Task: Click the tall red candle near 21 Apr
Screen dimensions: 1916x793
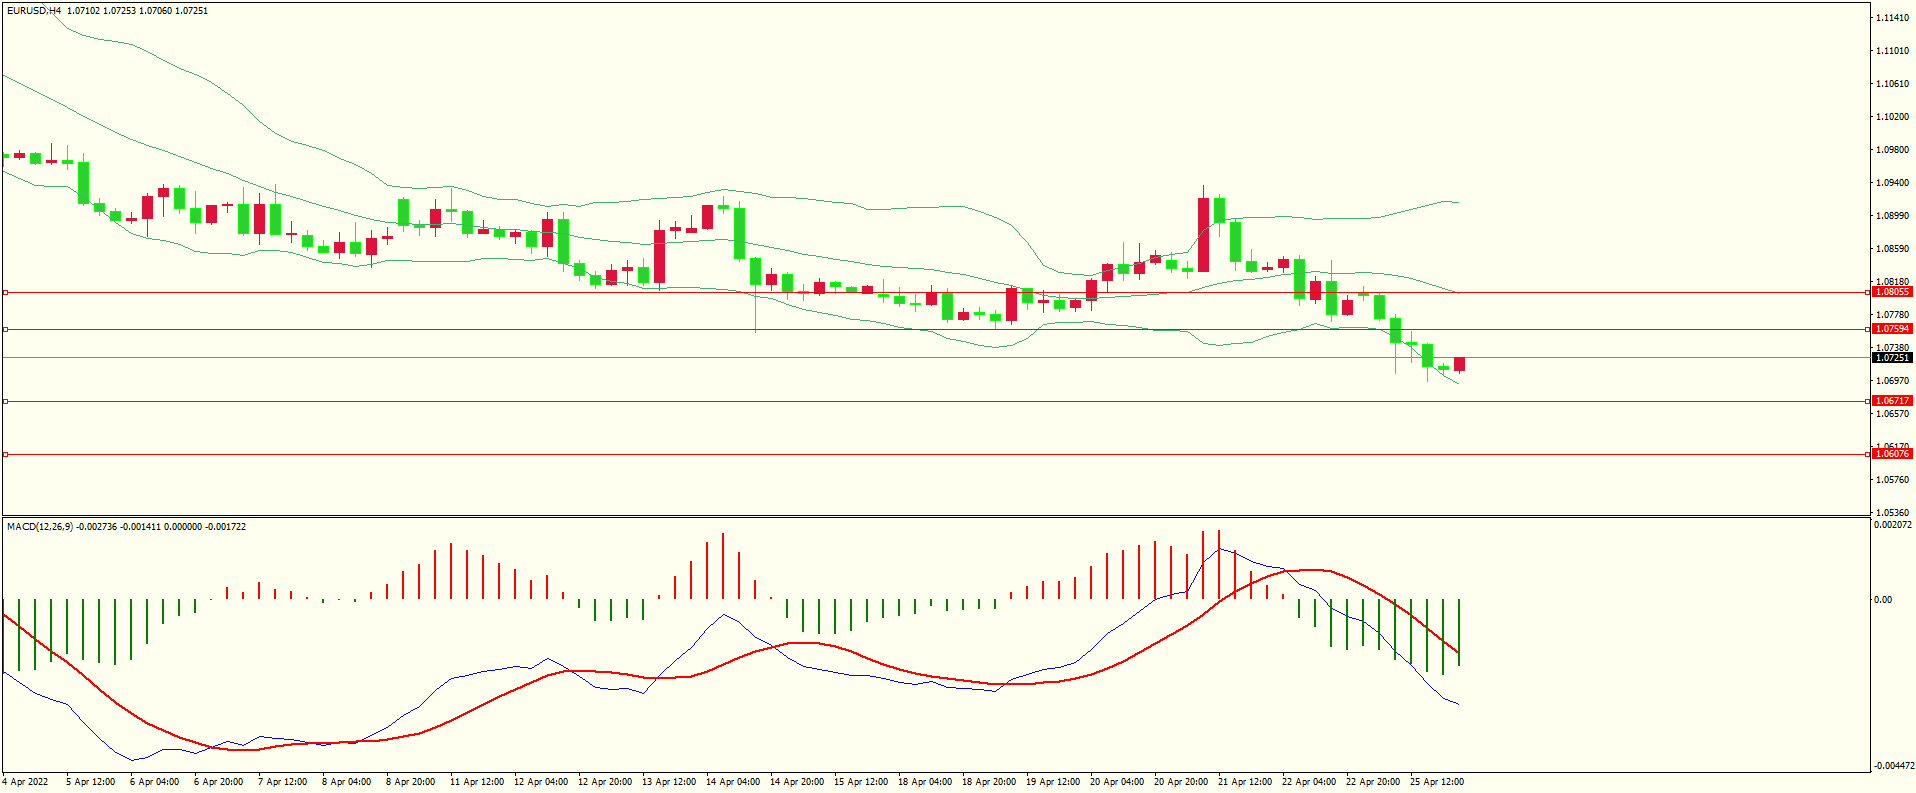Action: [1203, 235]
